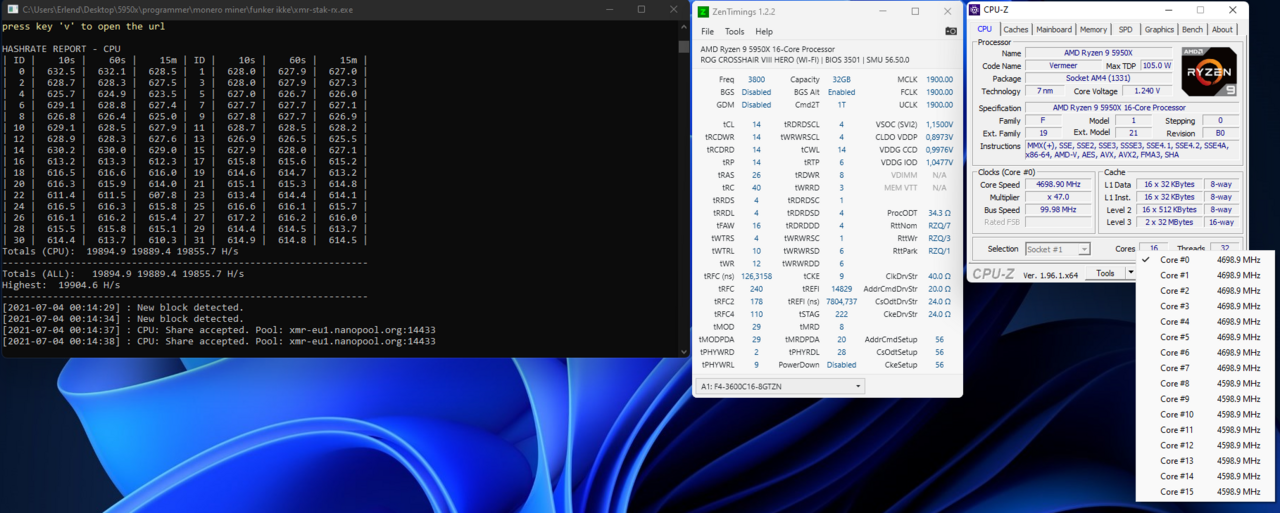Maximize the ZenTimings window

914,12
